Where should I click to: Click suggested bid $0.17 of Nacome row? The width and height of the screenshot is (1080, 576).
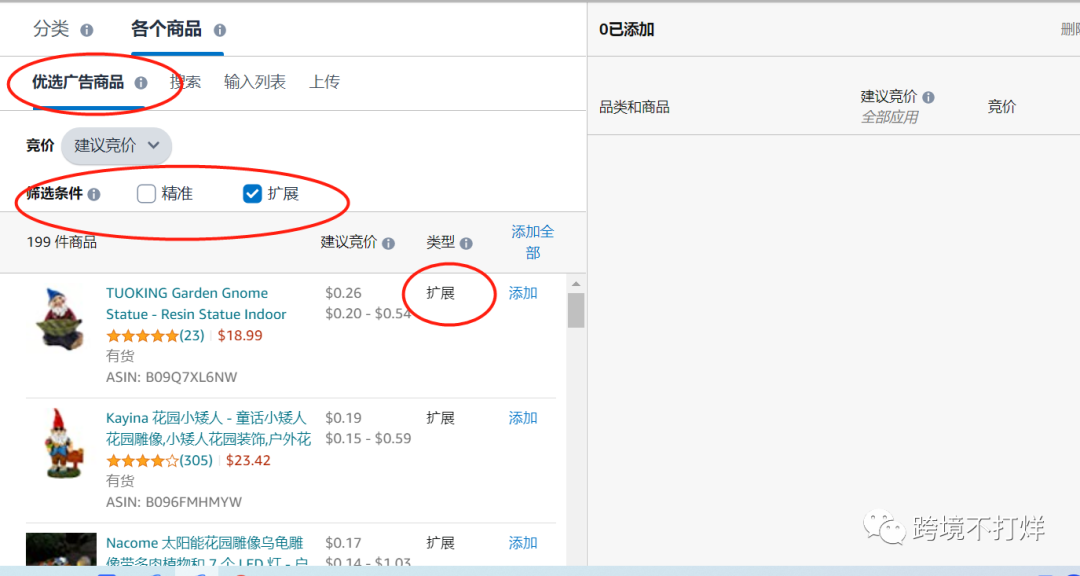tap(343, 543)
